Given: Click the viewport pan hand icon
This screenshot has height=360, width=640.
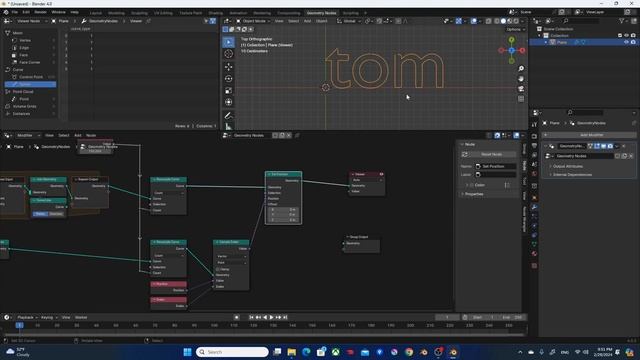Looking at the screenshot, I should pos(521,79).
